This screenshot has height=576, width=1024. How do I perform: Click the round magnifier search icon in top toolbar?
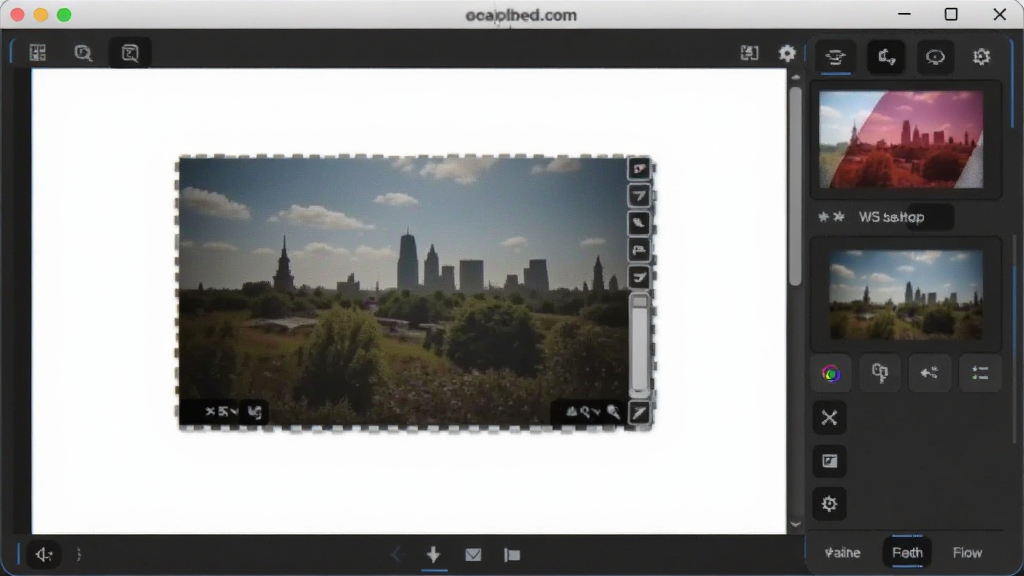(83, 53)
